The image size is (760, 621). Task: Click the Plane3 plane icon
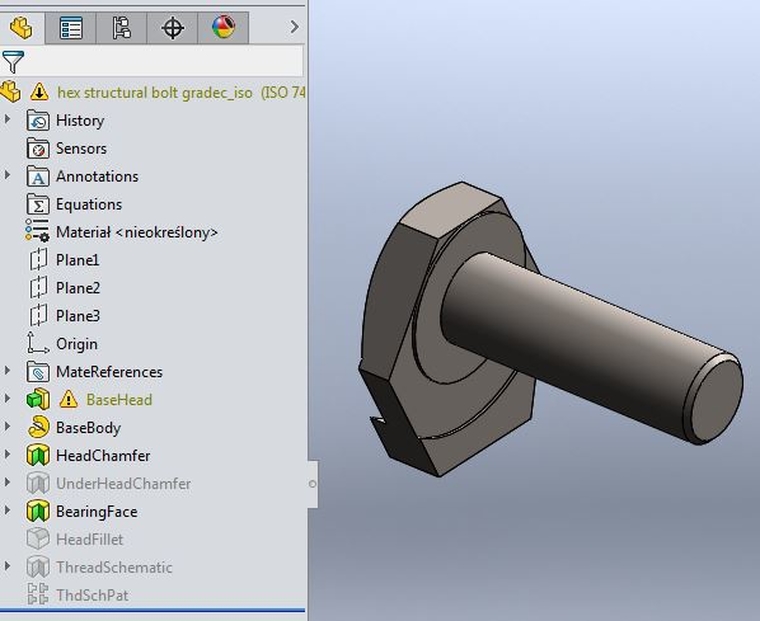pos(38,315)
